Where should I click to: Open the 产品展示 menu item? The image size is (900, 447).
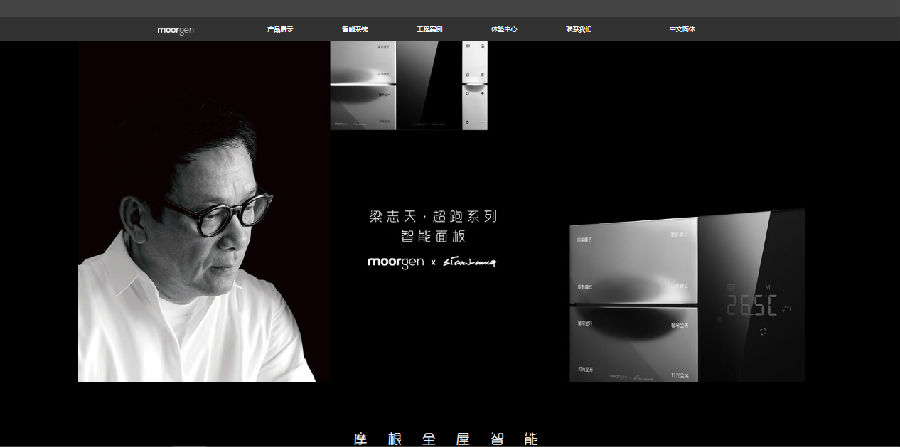[x=280, y=29]
